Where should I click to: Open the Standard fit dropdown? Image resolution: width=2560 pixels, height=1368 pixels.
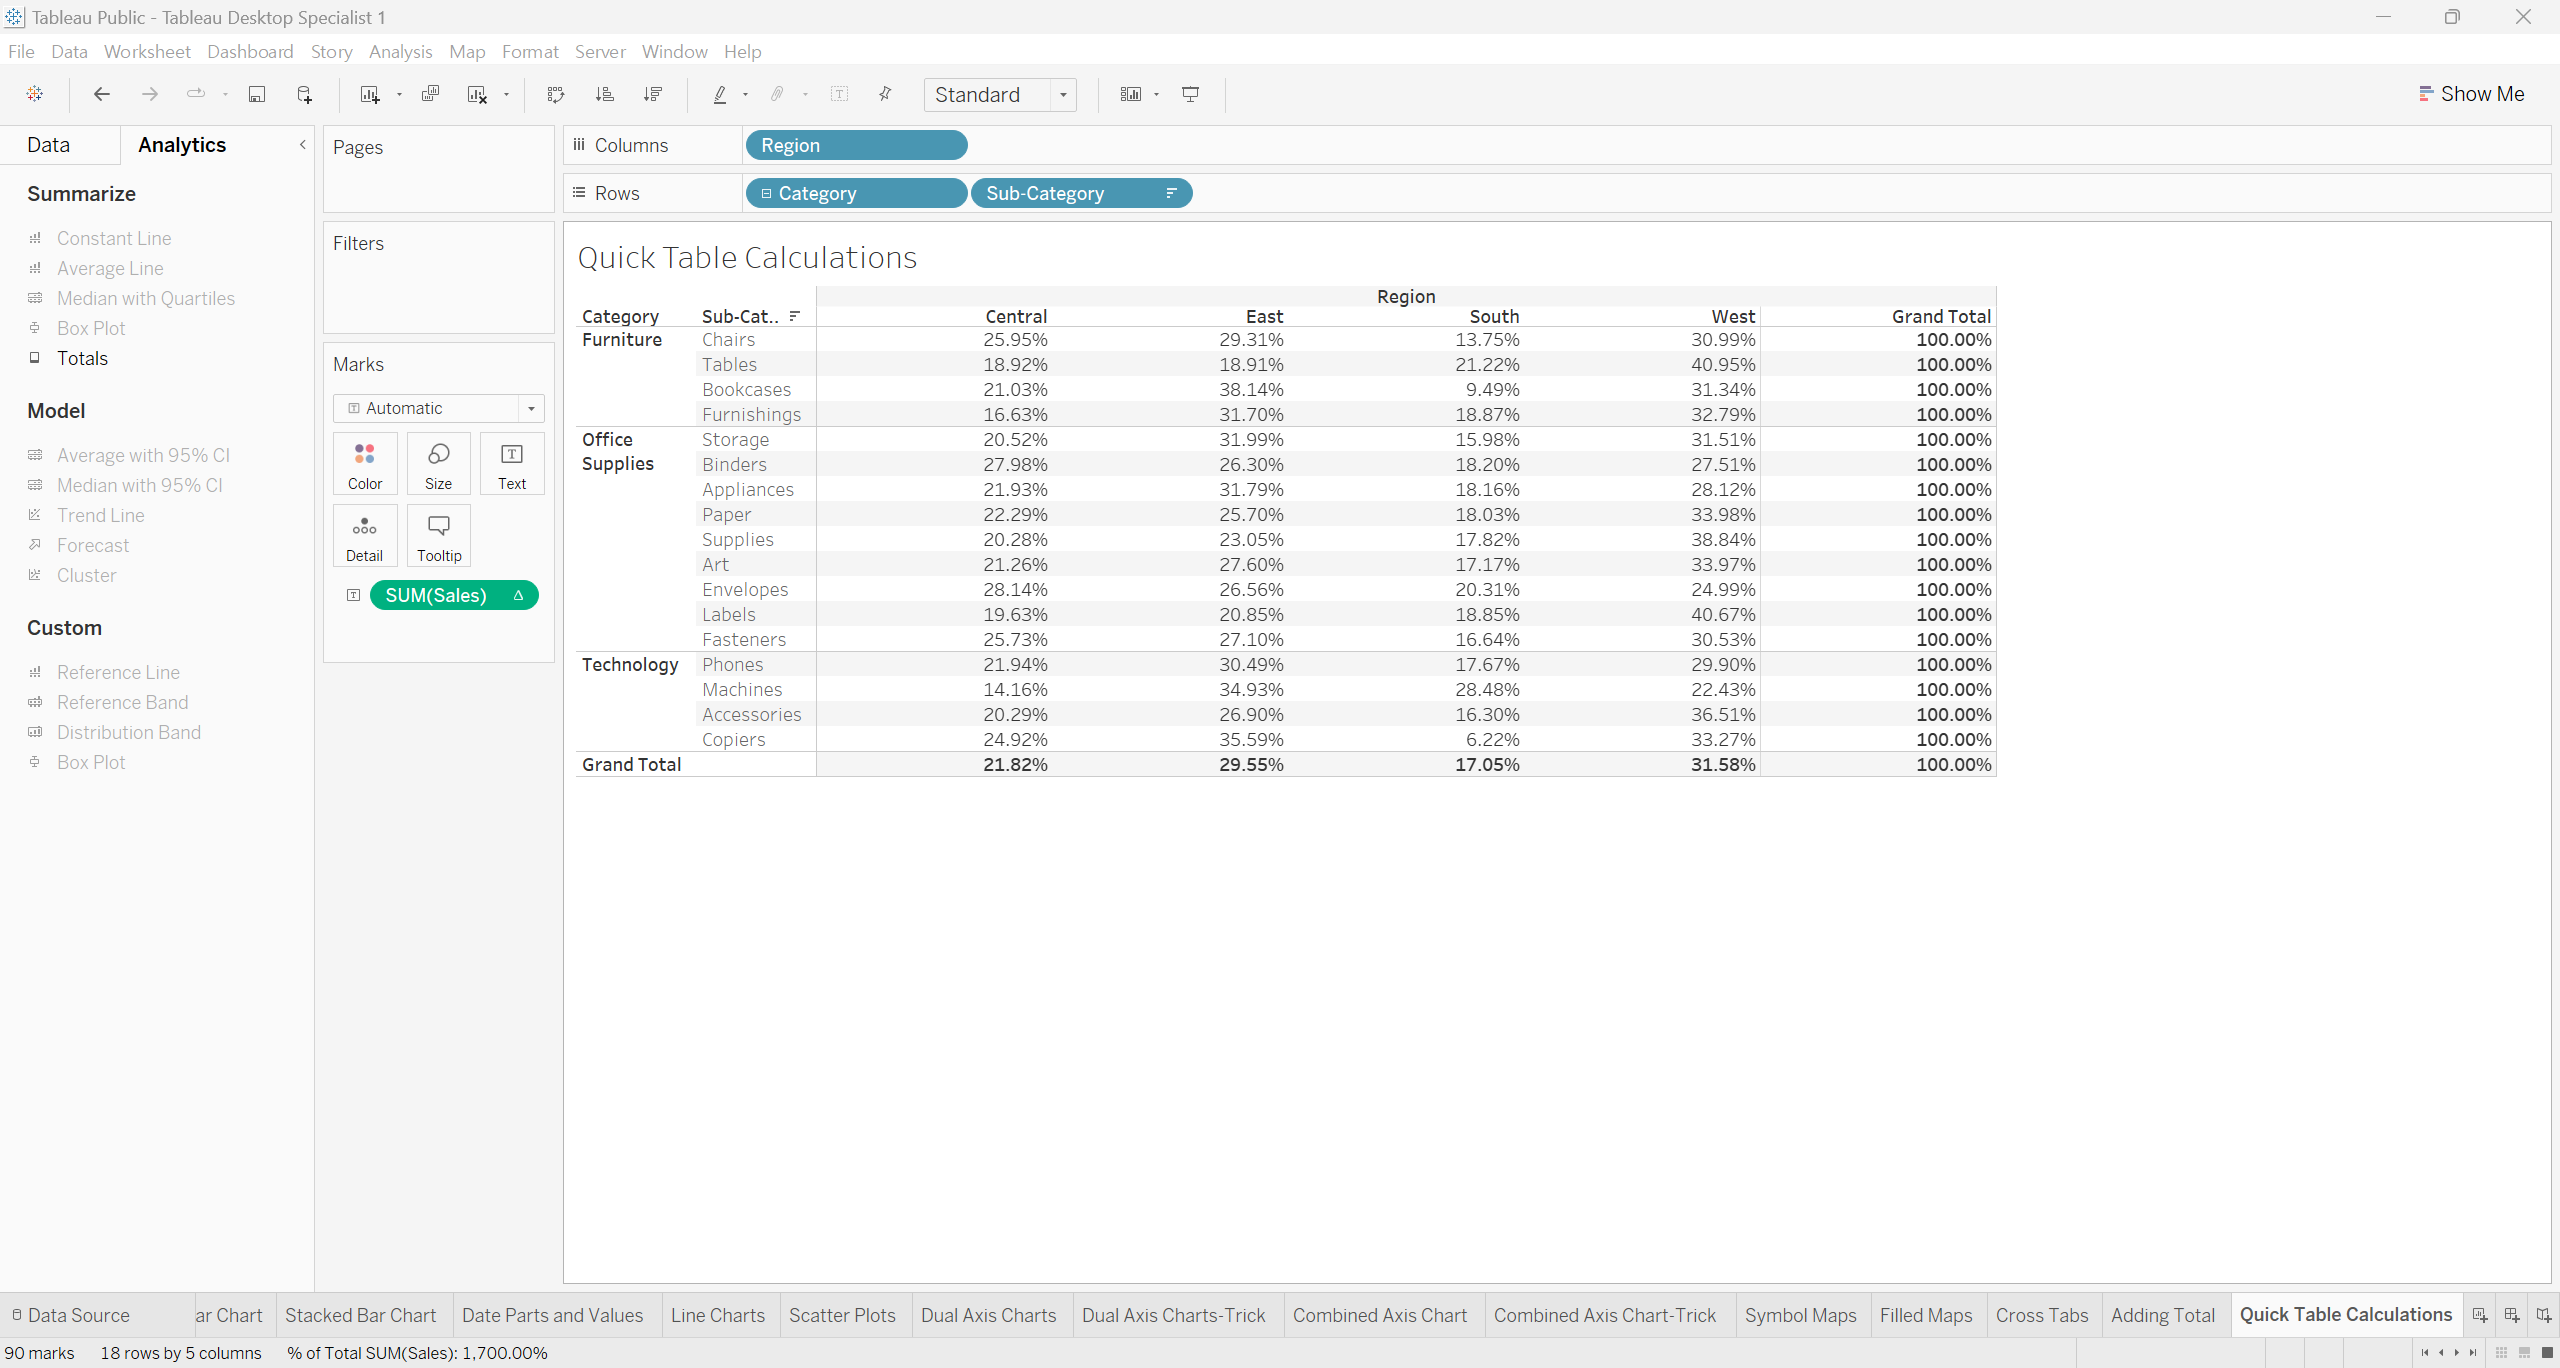coord(1063,95)
